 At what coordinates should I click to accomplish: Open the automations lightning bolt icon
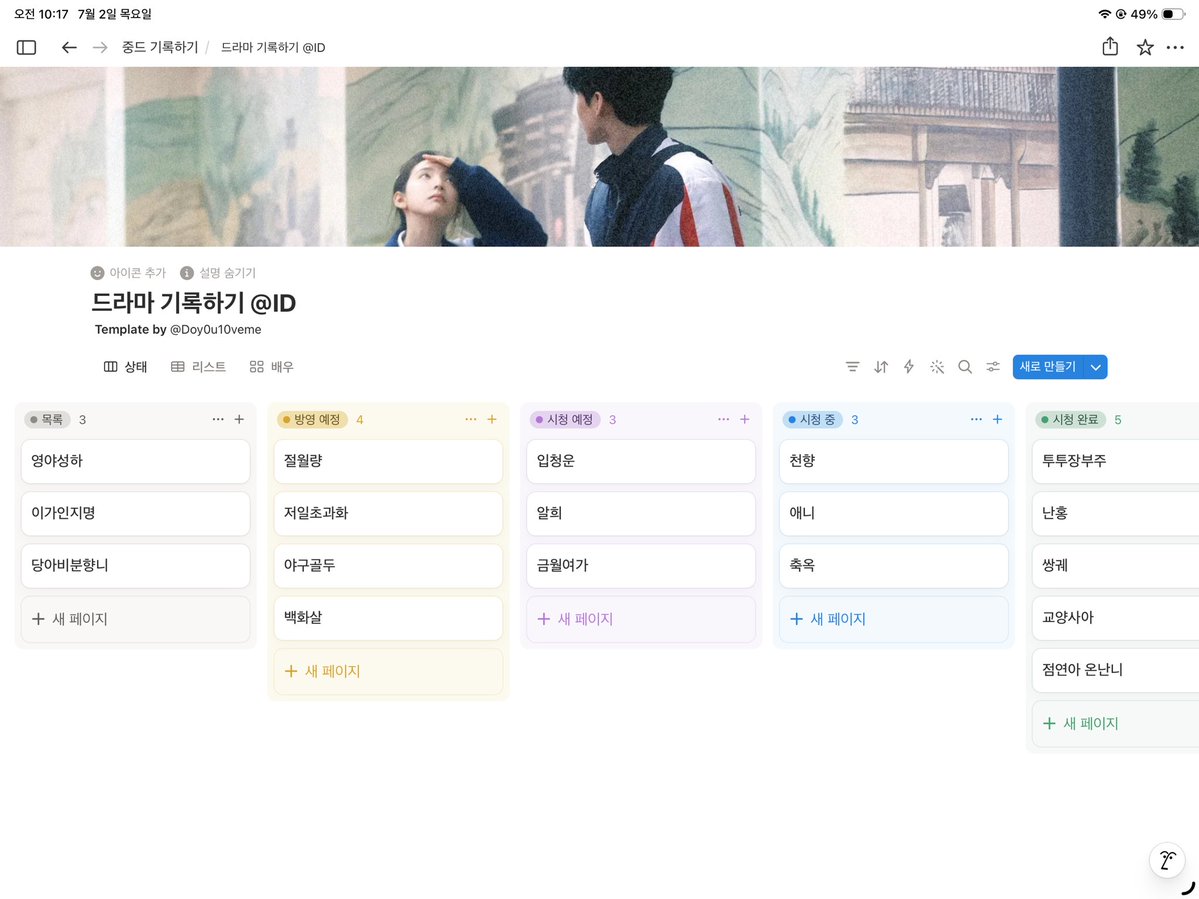[x=908, y=367]
